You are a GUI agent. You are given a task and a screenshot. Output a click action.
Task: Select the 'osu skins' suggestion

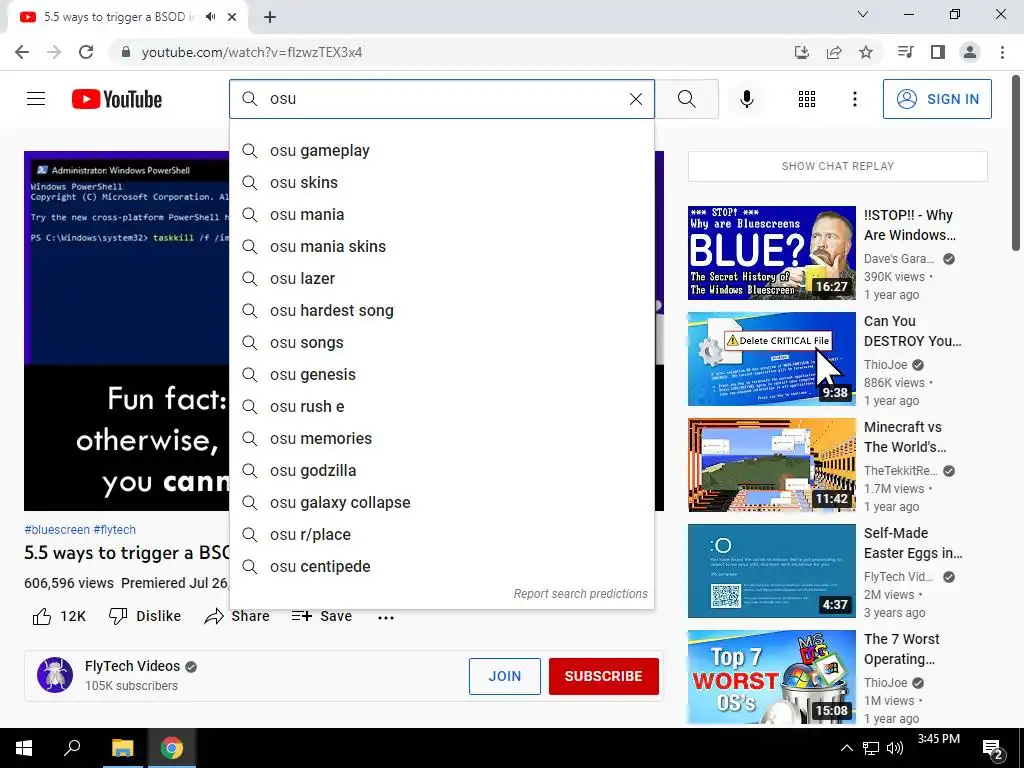[x=441, y=183]
